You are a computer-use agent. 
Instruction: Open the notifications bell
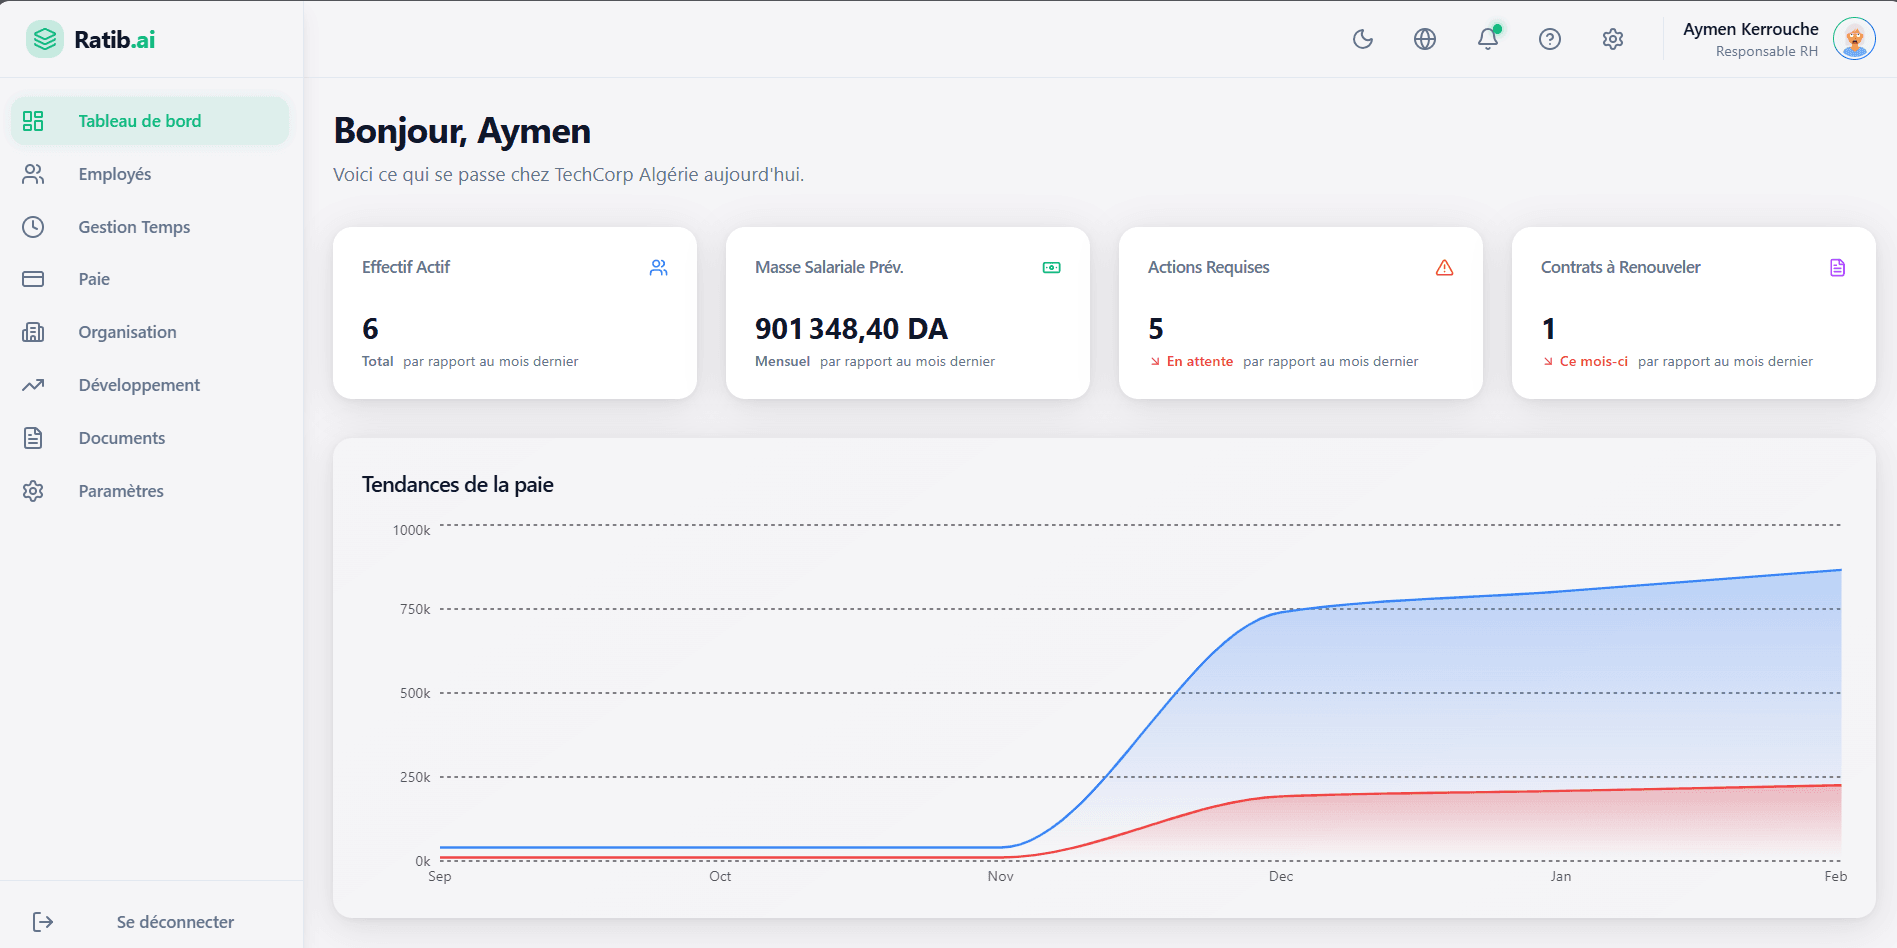(1488, 39)
